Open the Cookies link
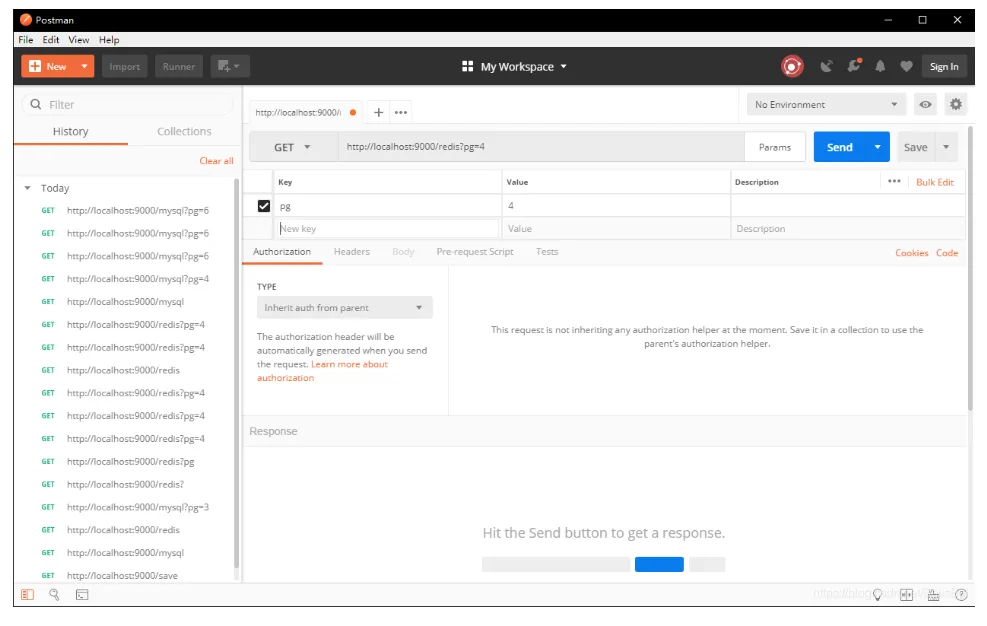The width and height of the screenshot is (987, 626). coord(911,253)
